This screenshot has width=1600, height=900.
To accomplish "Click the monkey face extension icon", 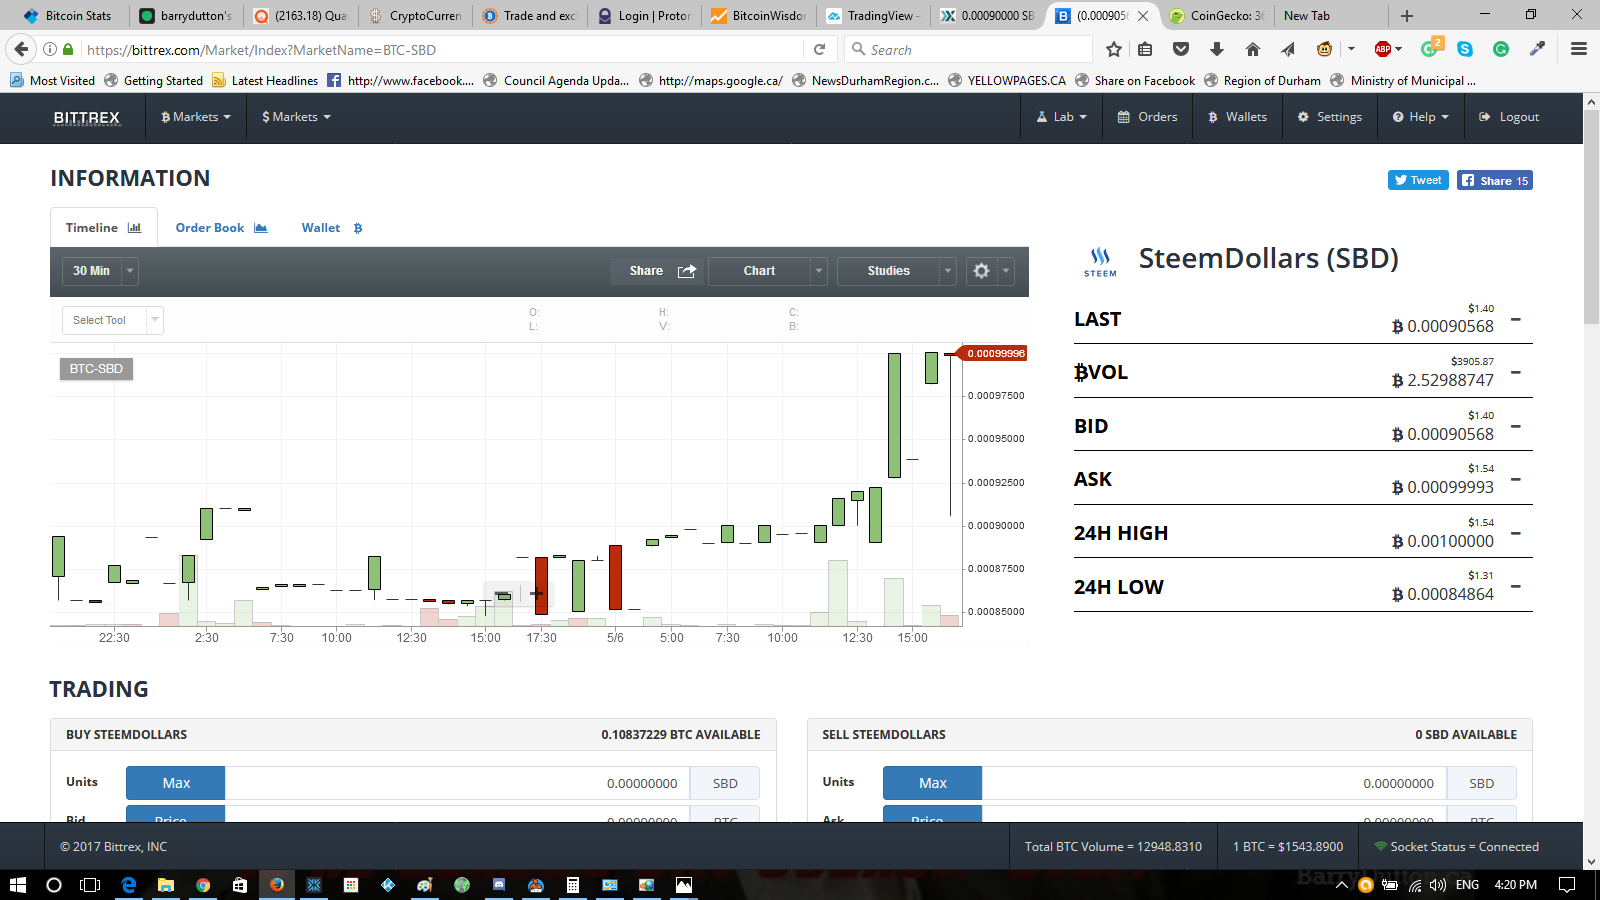I will pos(1324,49).
